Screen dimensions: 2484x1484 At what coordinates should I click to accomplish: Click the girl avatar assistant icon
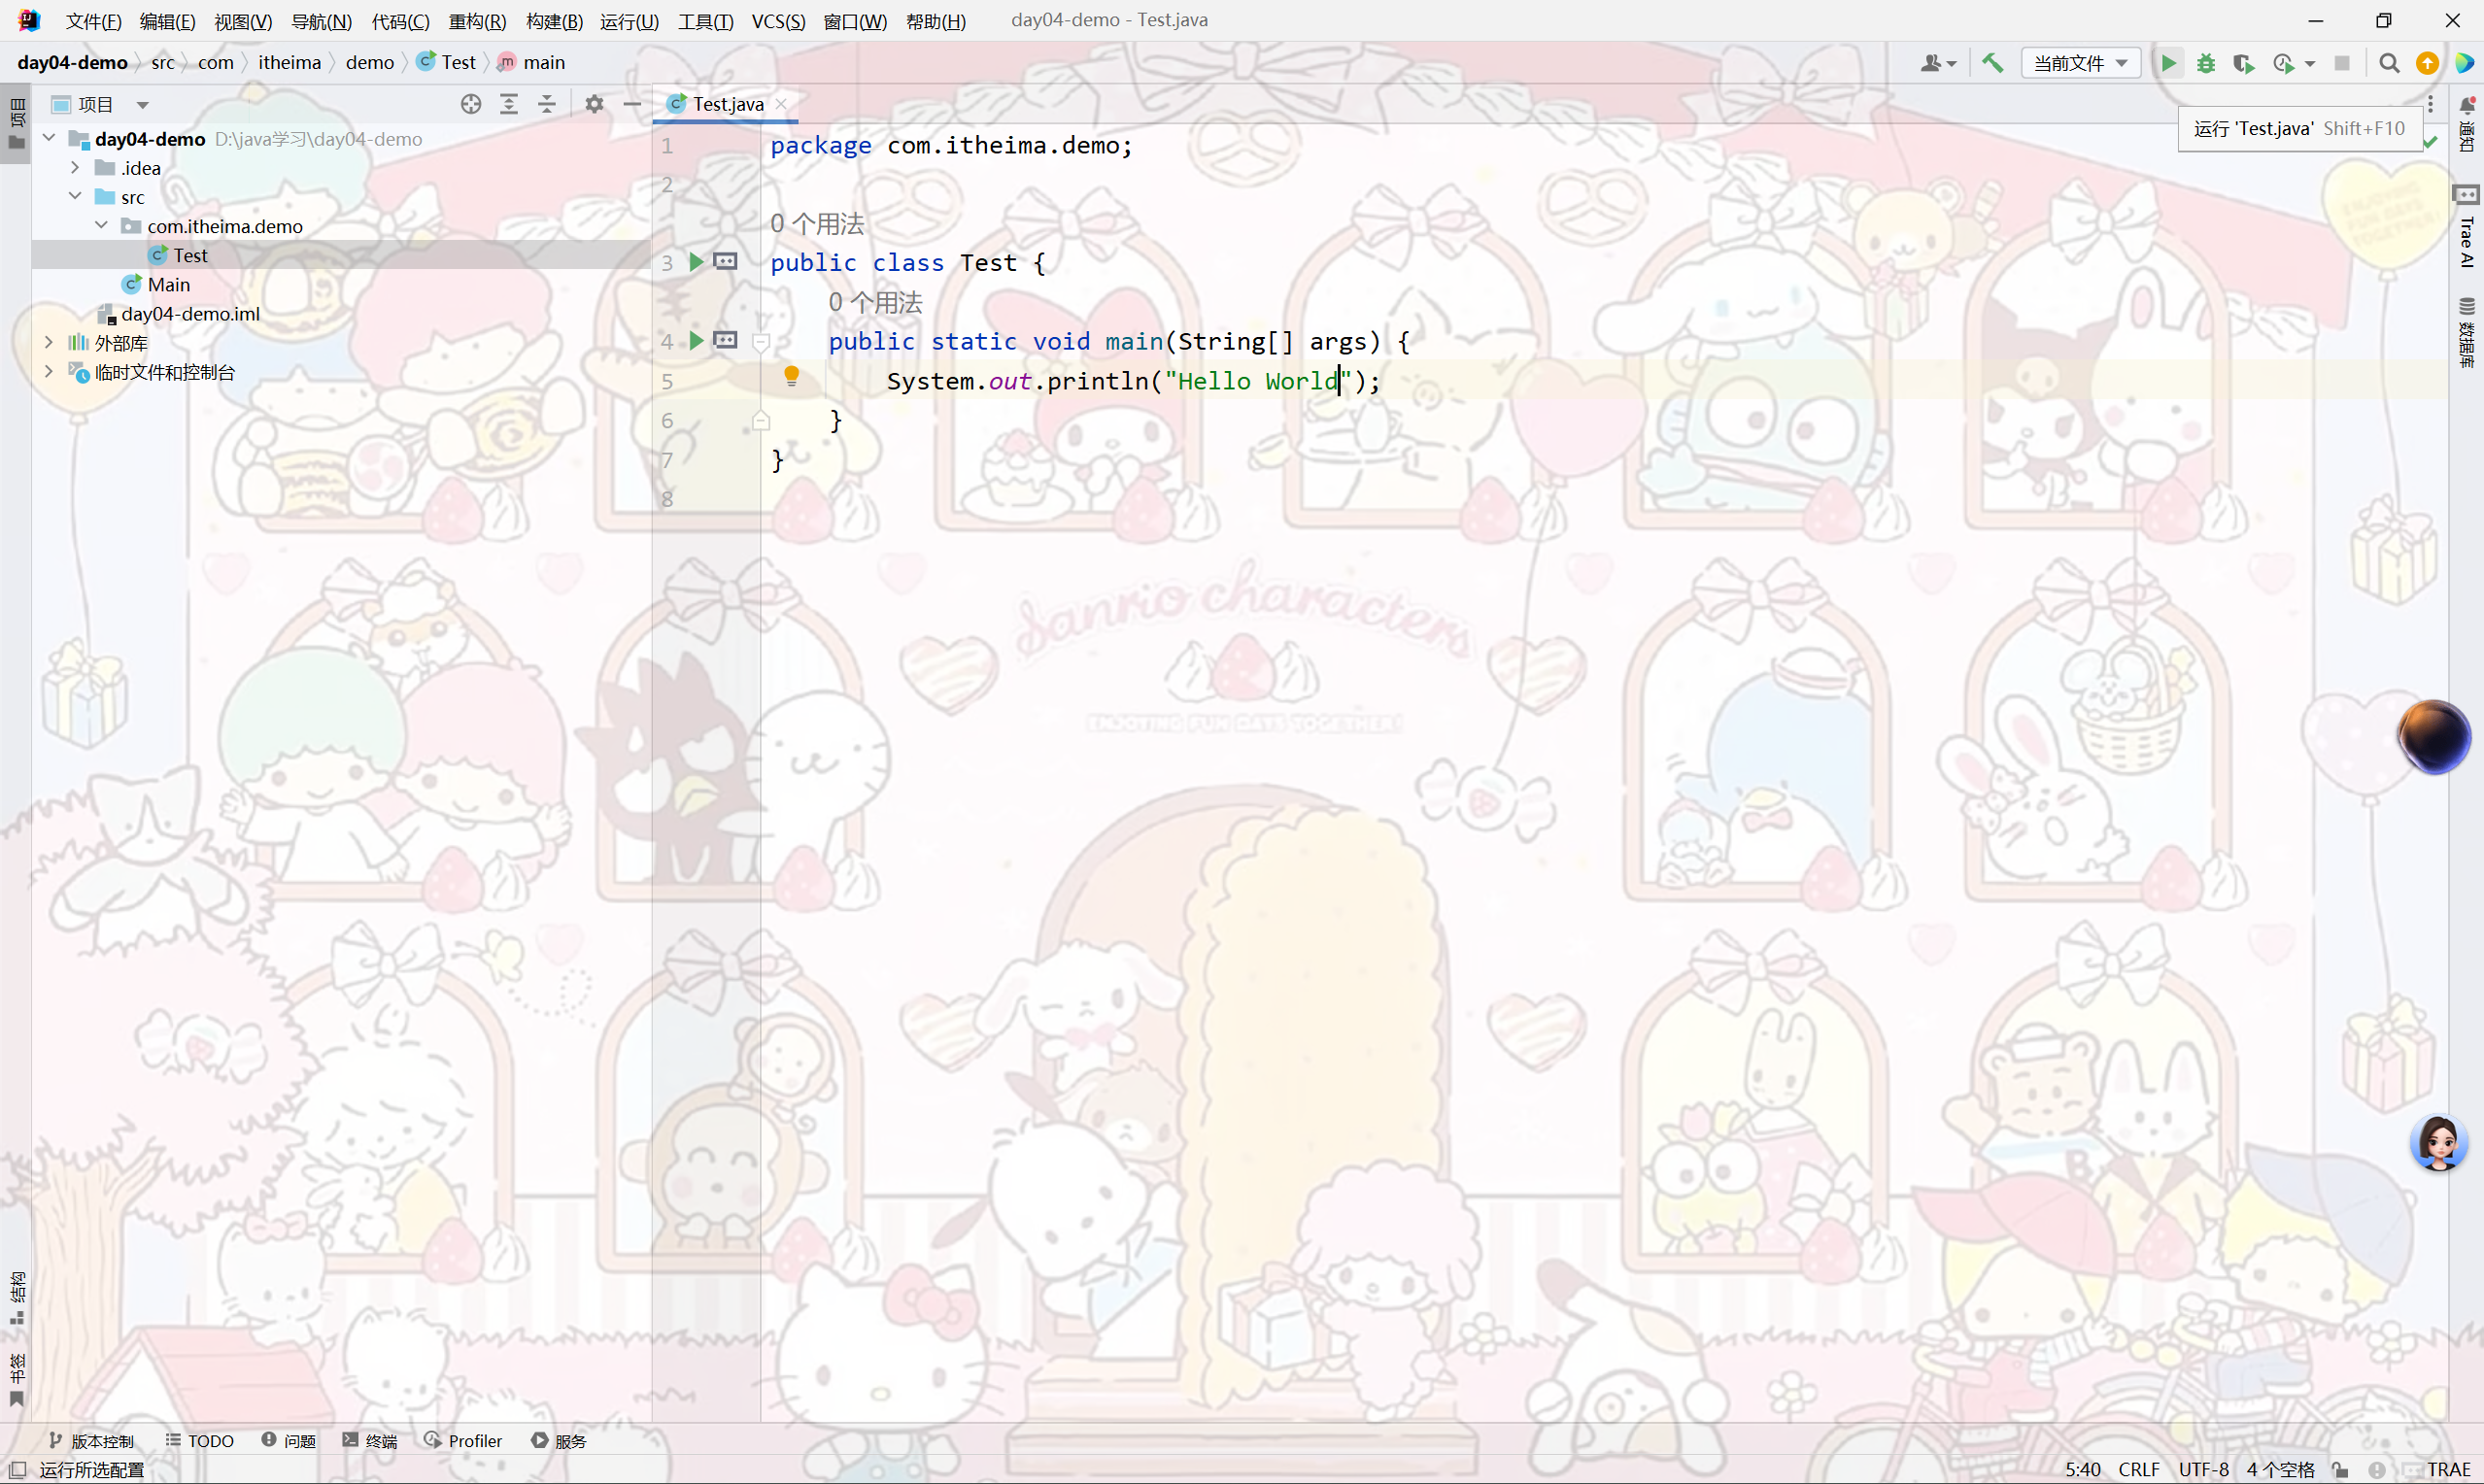pyautogui.click(x=2439, y=1143)
